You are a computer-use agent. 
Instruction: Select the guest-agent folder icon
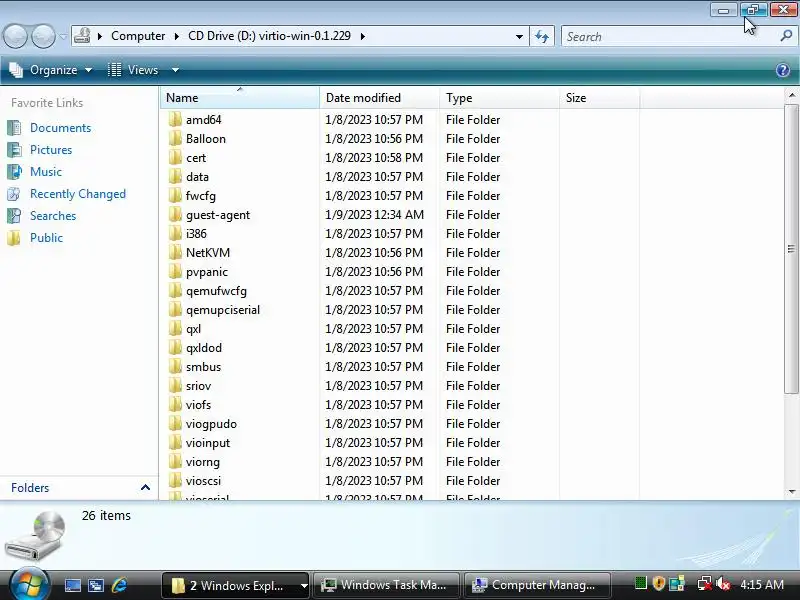click(x=175, y=214)
